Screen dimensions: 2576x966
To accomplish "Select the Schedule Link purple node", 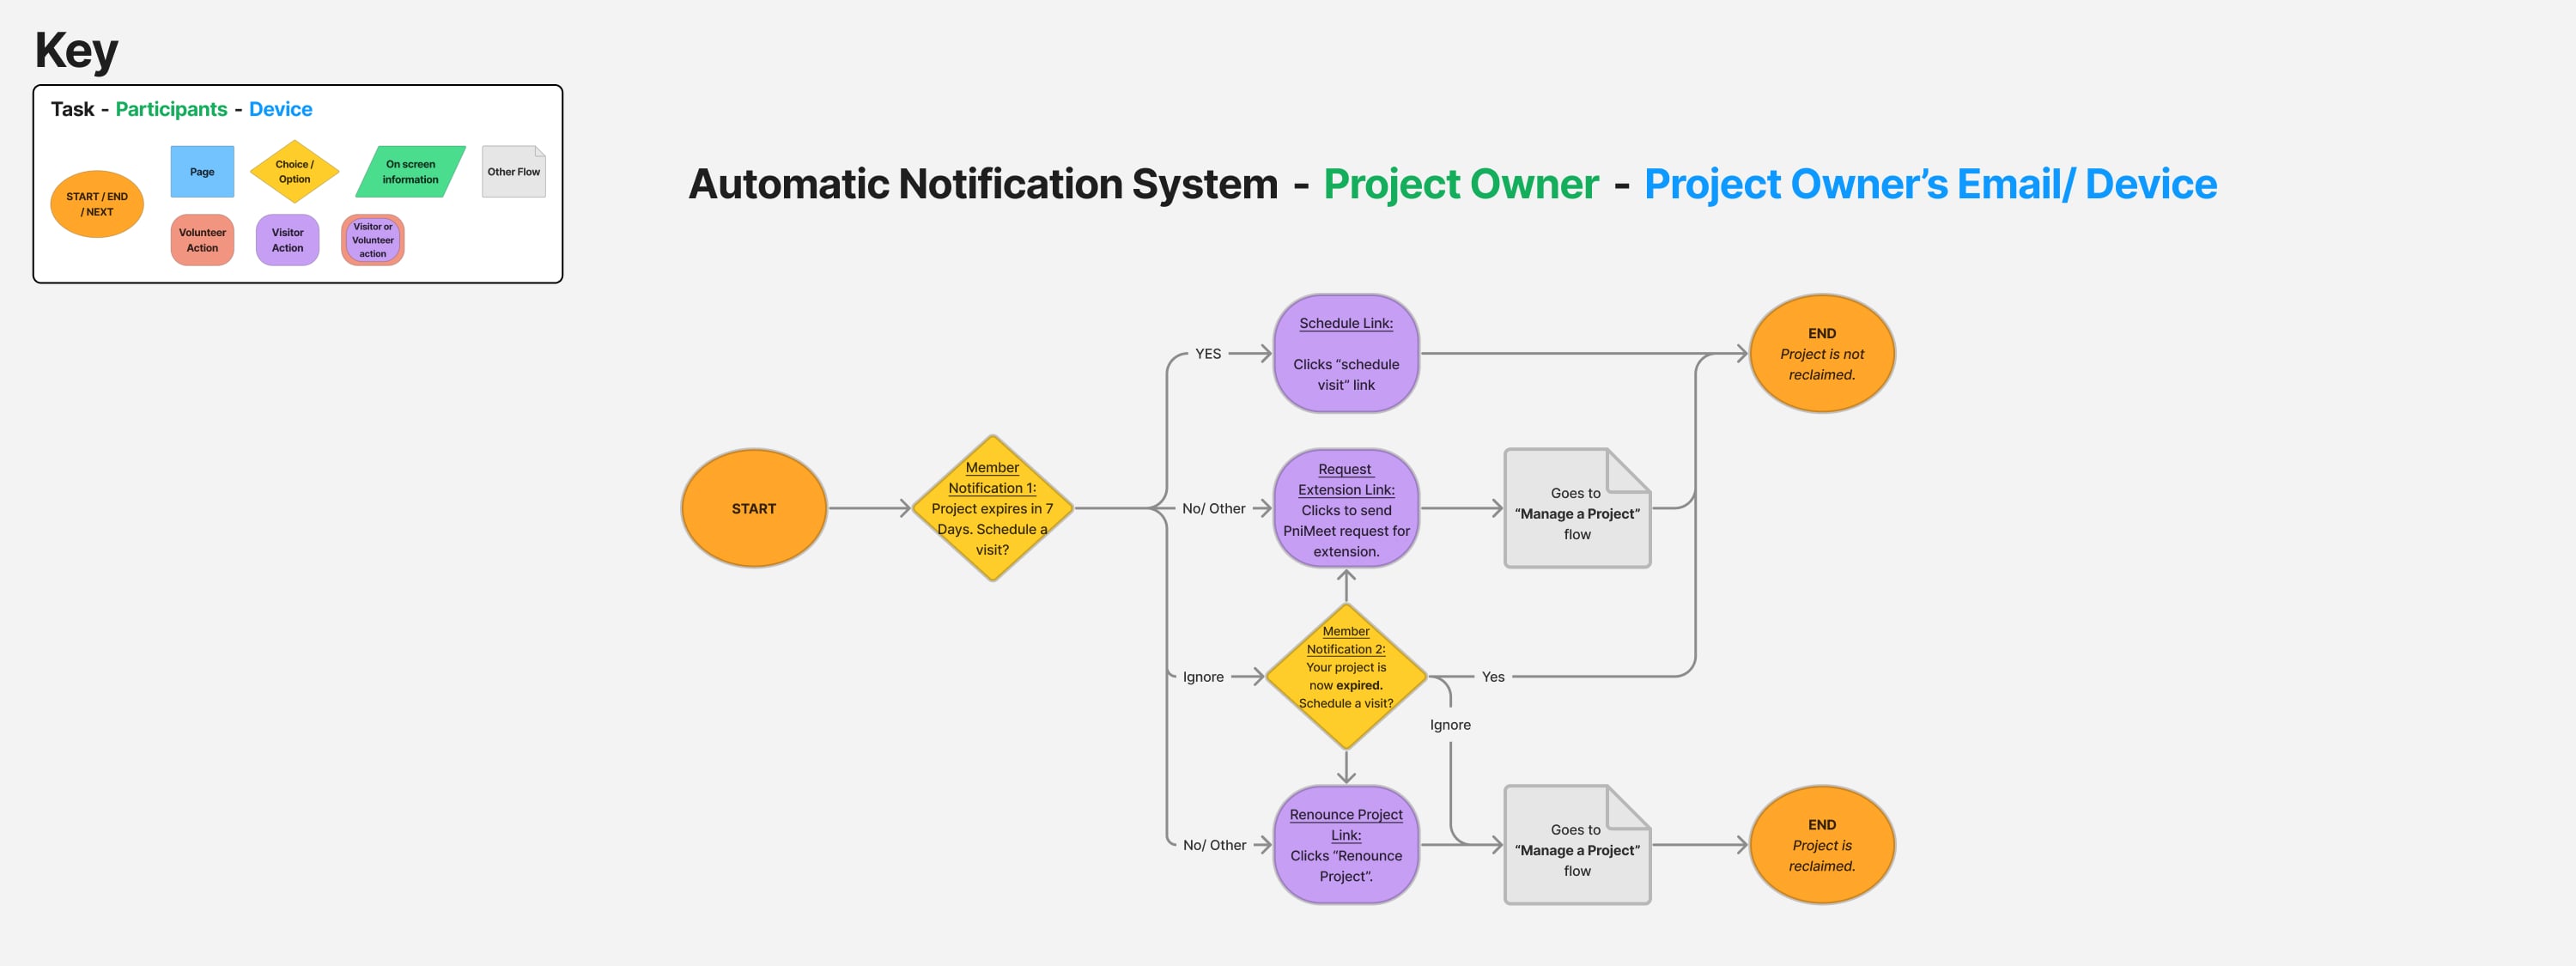I will click(x=1346, y=353).
